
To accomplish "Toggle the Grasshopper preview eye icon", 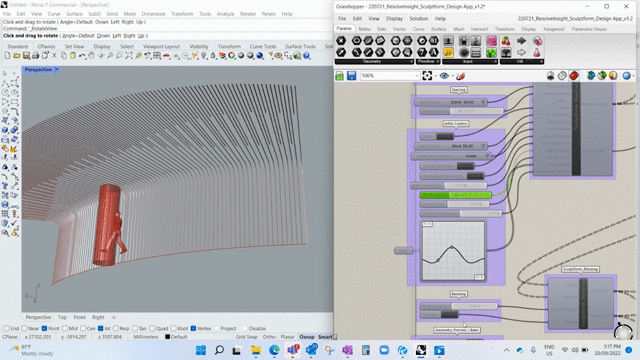I will pos(444,76).
